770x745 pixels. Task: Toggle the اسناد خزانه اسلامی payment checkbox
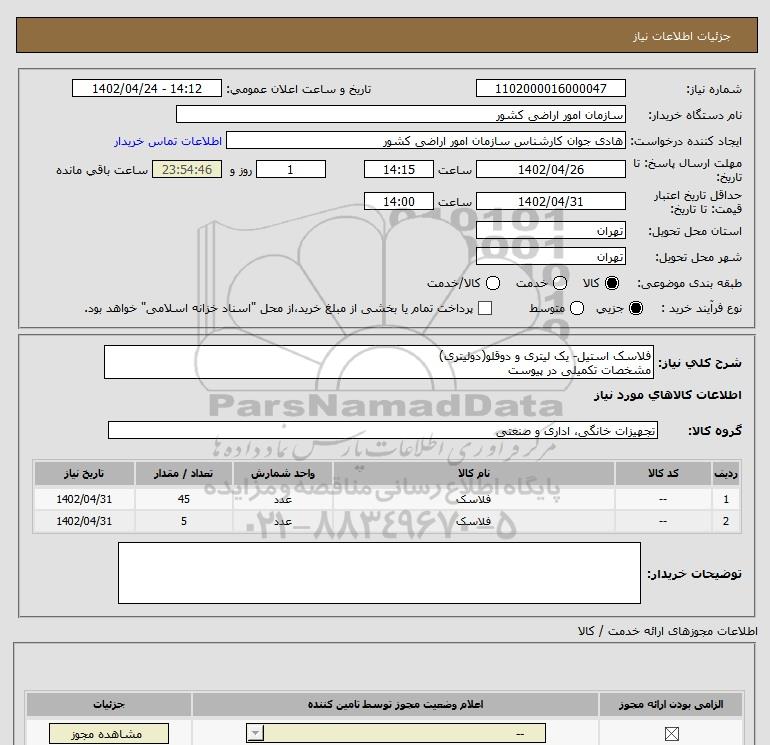coord(485,308)
